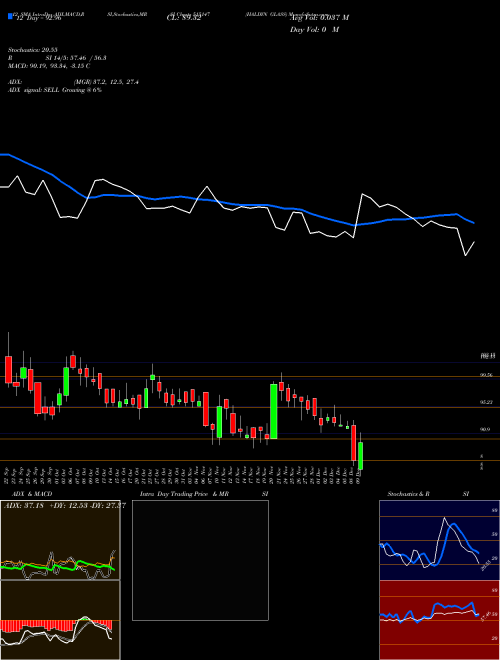Click the 99.56 price axis label

[x=487, y=375]
